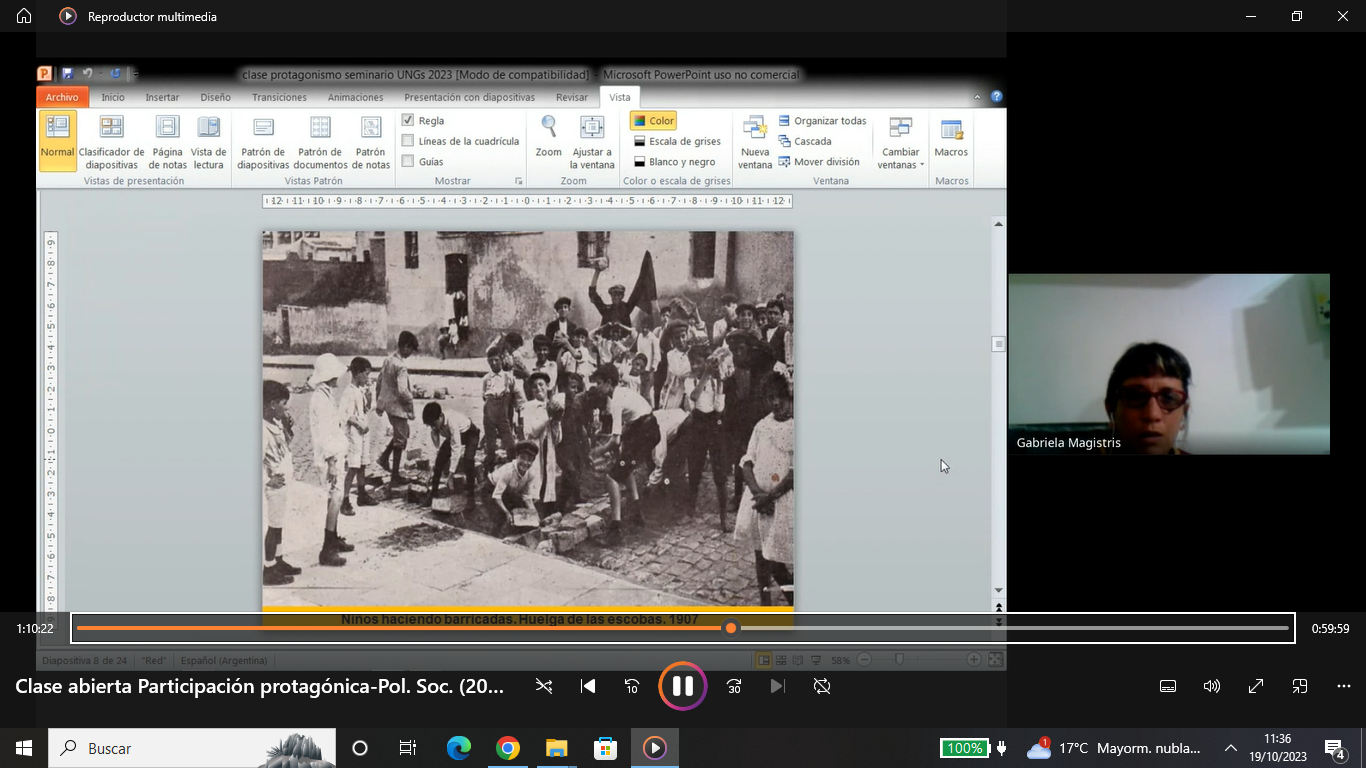
Task: Open Task View on the taskbar
Action: (x=408, y=748)
